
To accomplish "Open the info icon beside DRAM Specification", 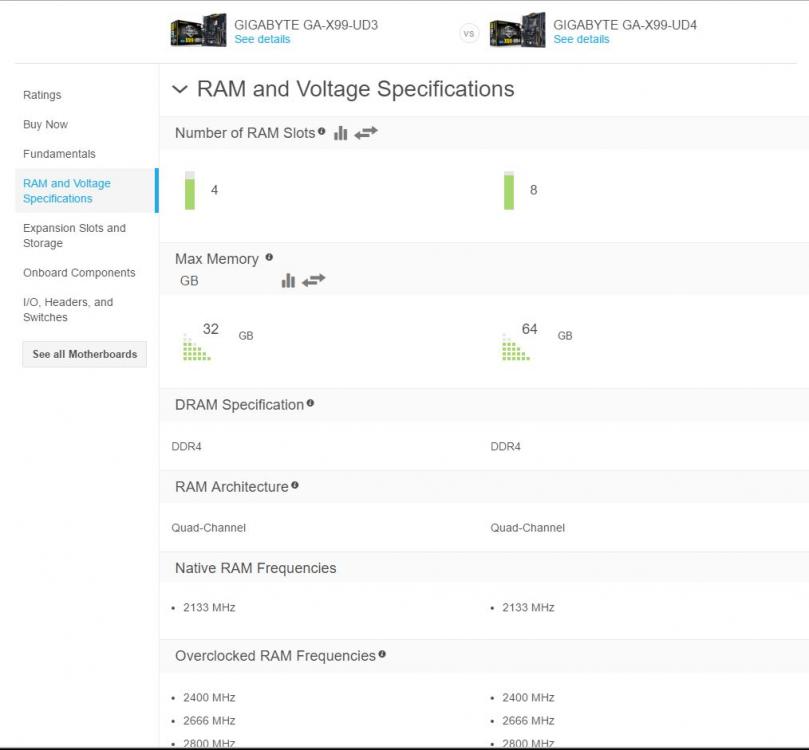I will tap(310, 403).
